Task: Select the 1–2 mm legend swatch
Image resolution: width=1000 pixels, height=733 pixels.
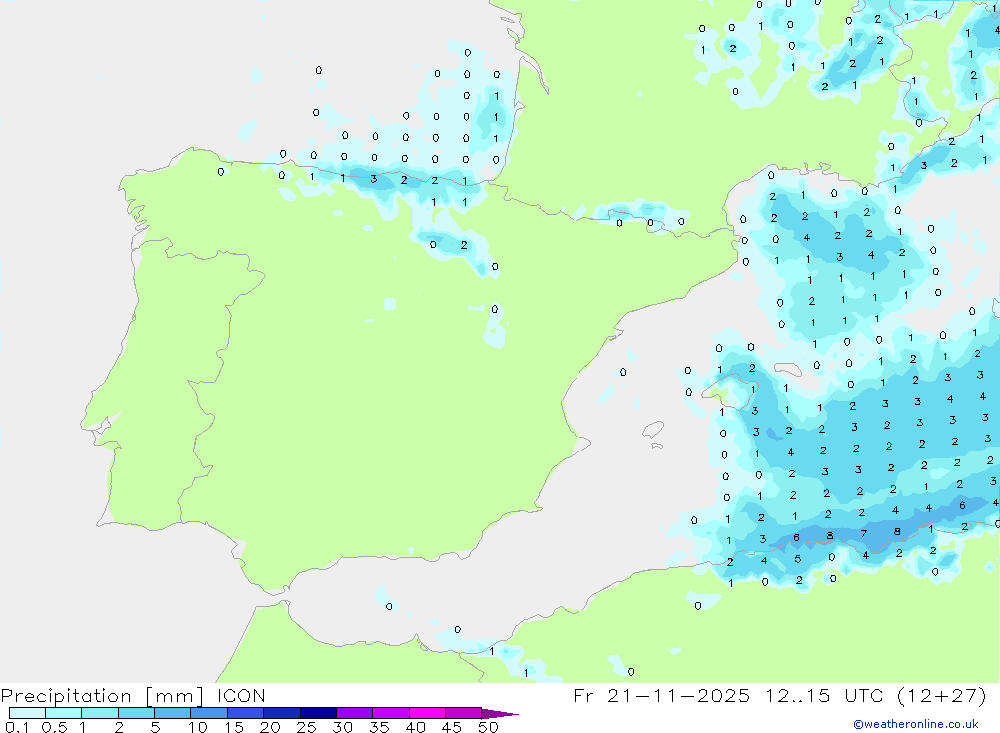Action: click(100, 713)
